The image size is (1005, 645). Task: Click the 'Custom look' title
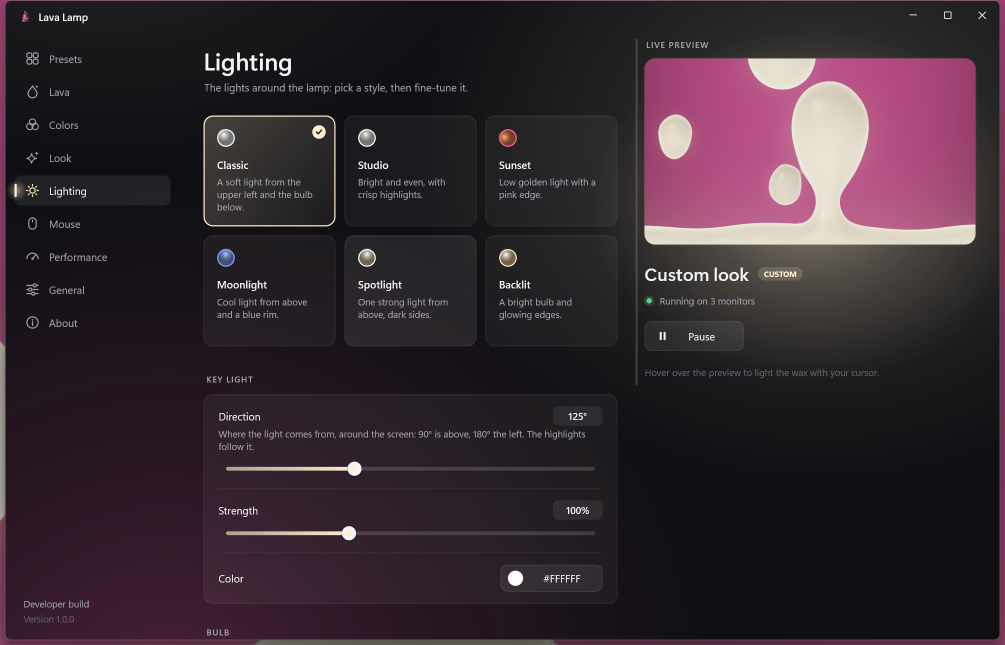click(x=696, y=274)
